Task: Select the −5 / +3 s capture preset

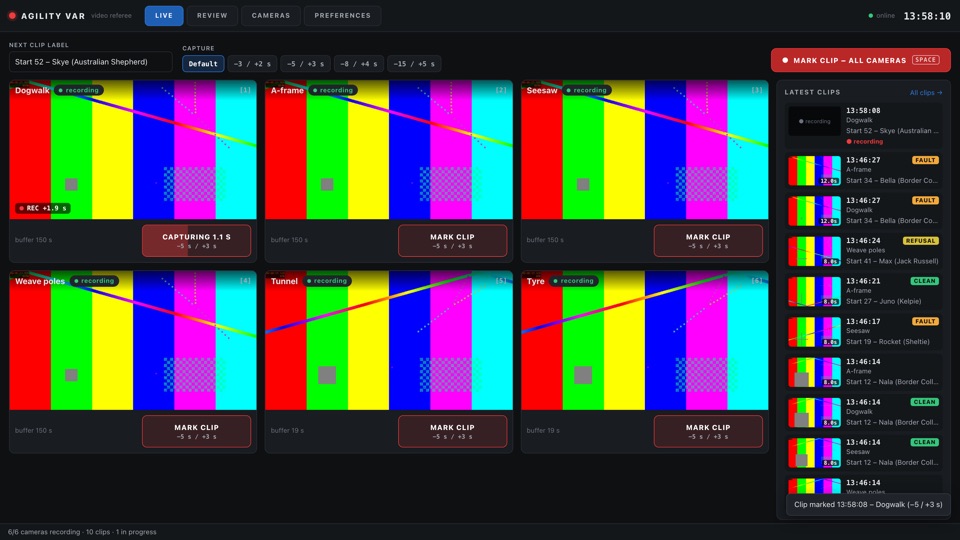Action: tap(306, 64)
